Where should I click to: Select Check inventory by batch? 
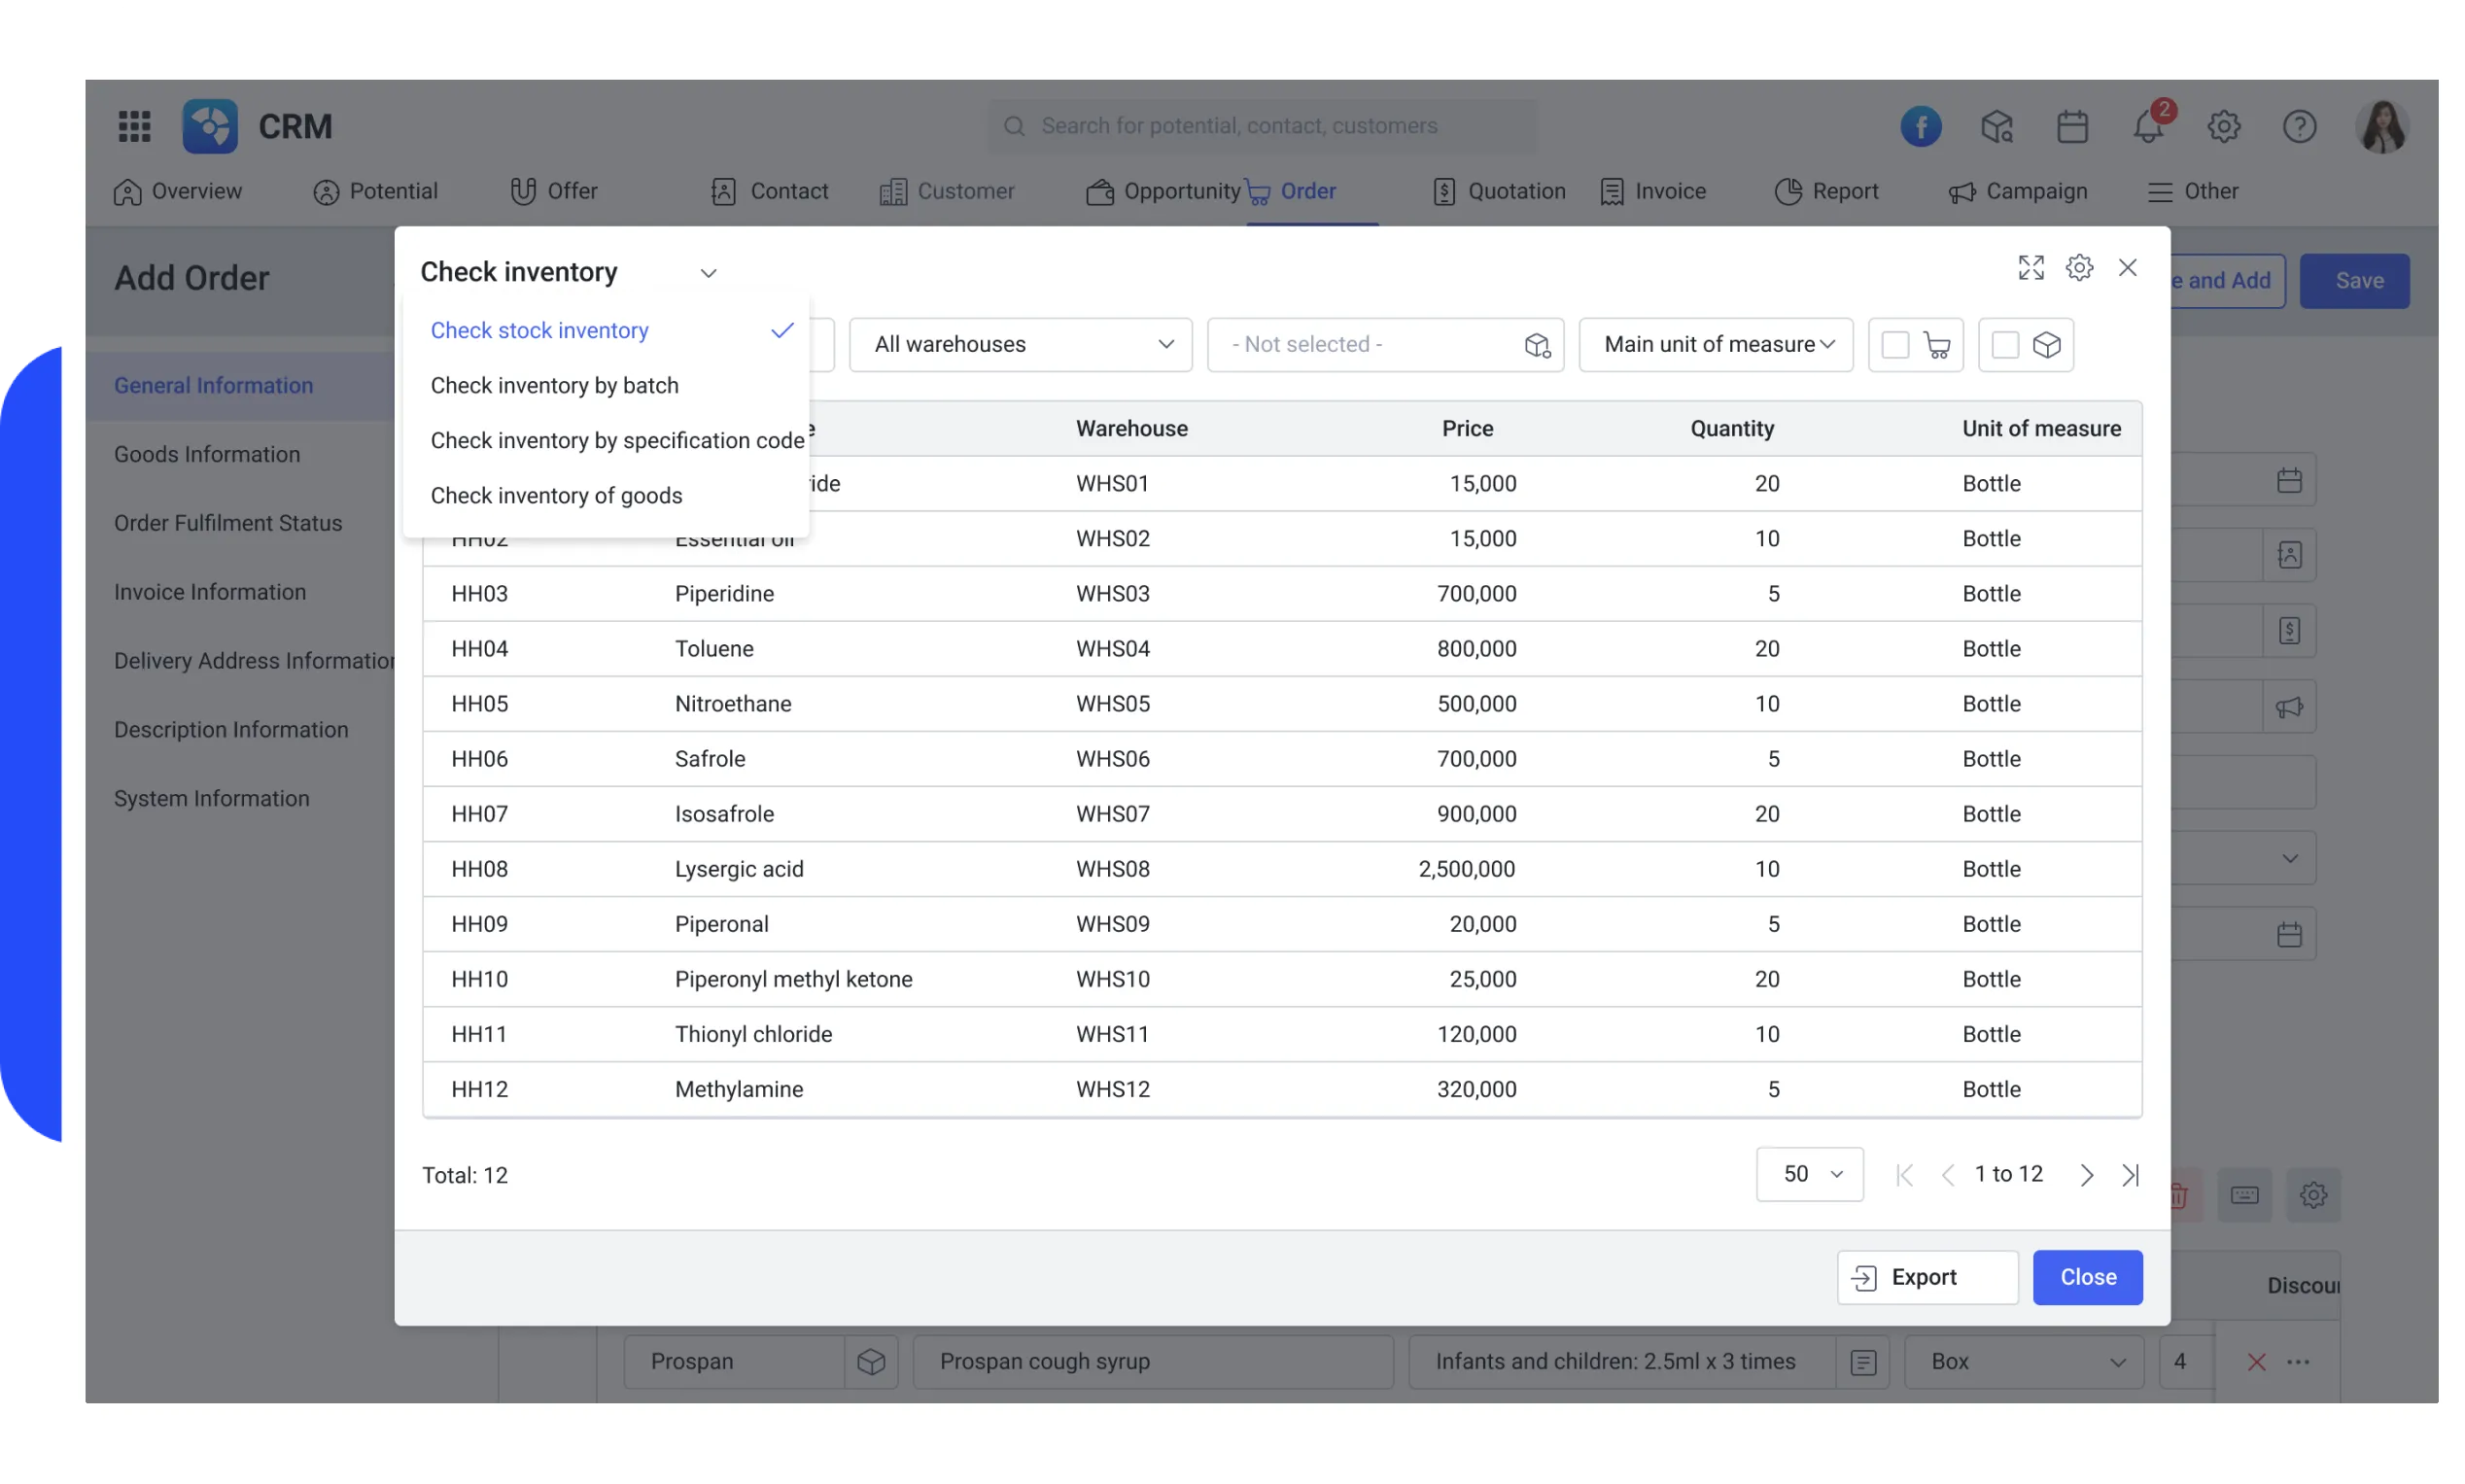(555, 385)
